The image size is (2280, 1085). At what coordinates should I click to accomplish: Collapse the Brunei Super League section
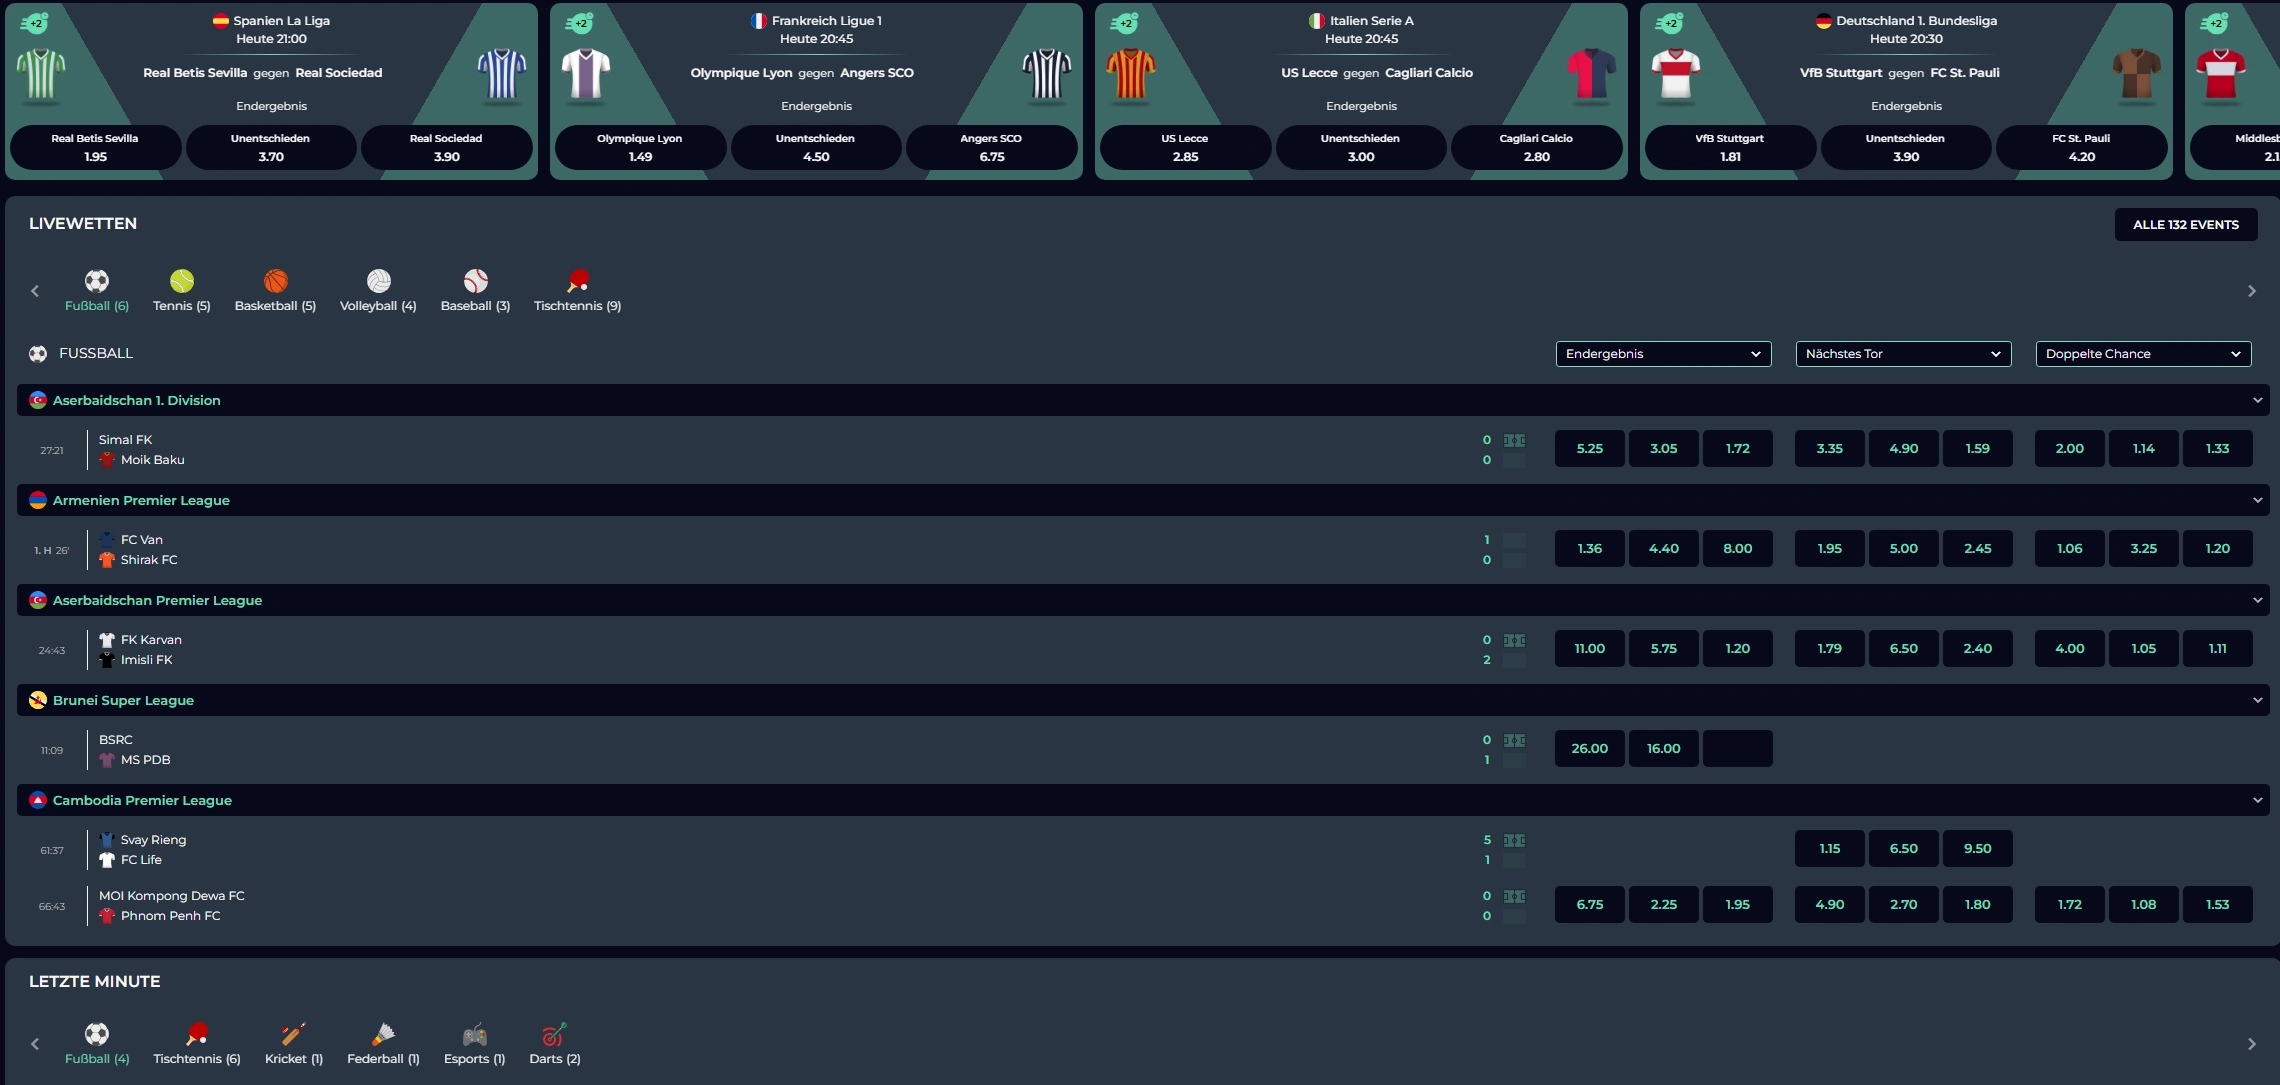[x=2257, y=700]
